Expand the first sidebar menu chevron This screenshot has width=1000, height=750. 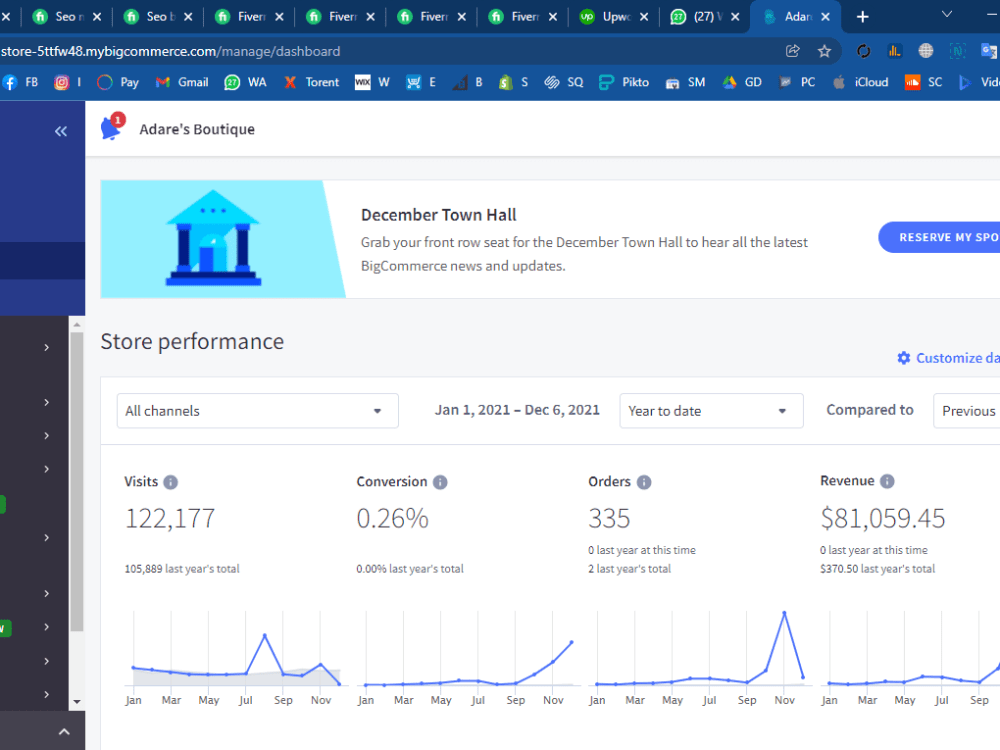point(47,348)
